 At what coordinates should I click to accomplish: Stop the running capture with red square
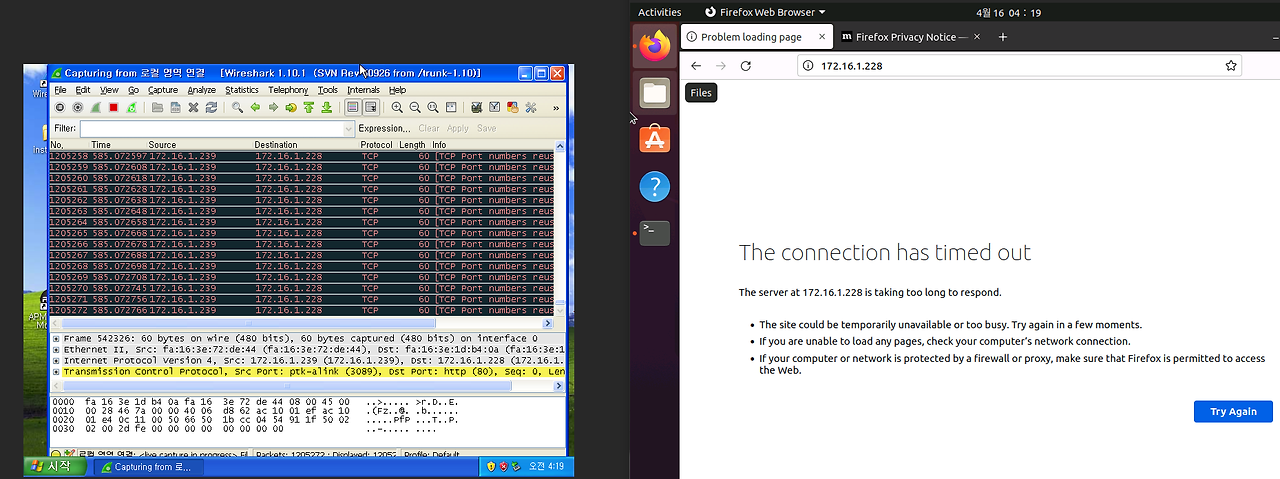(113, 107)
